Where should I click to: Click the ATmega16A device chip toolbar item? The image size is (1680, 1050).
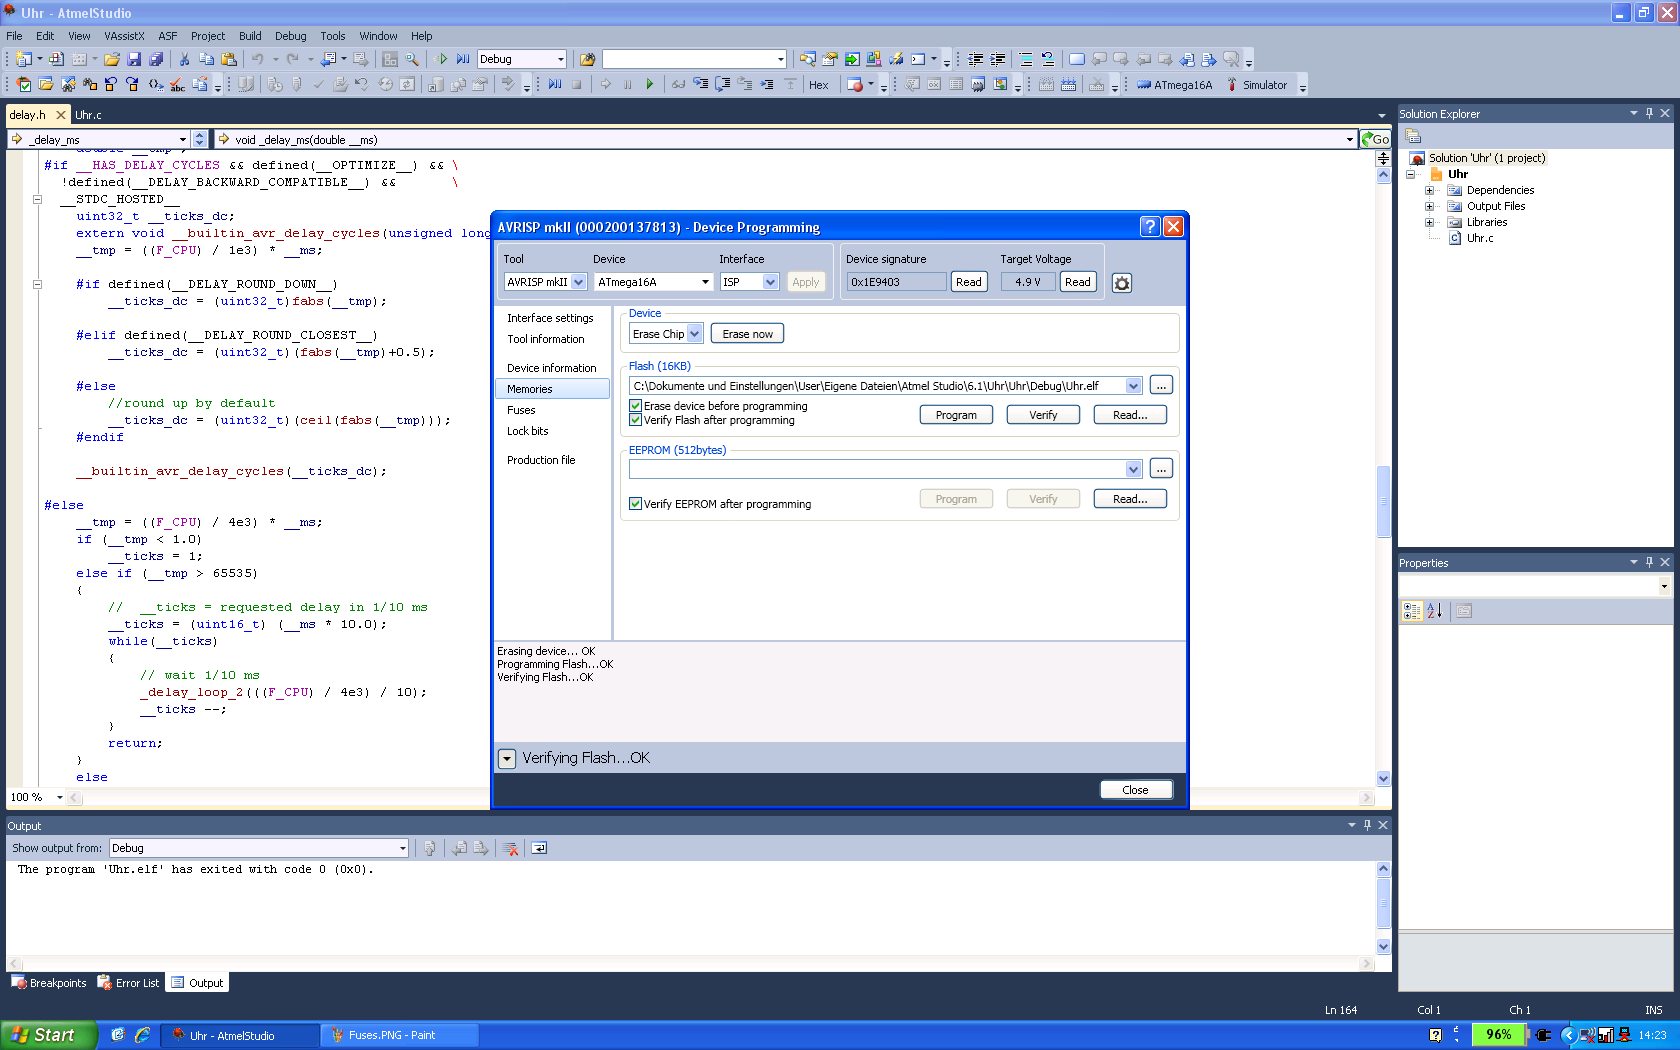1174,85
